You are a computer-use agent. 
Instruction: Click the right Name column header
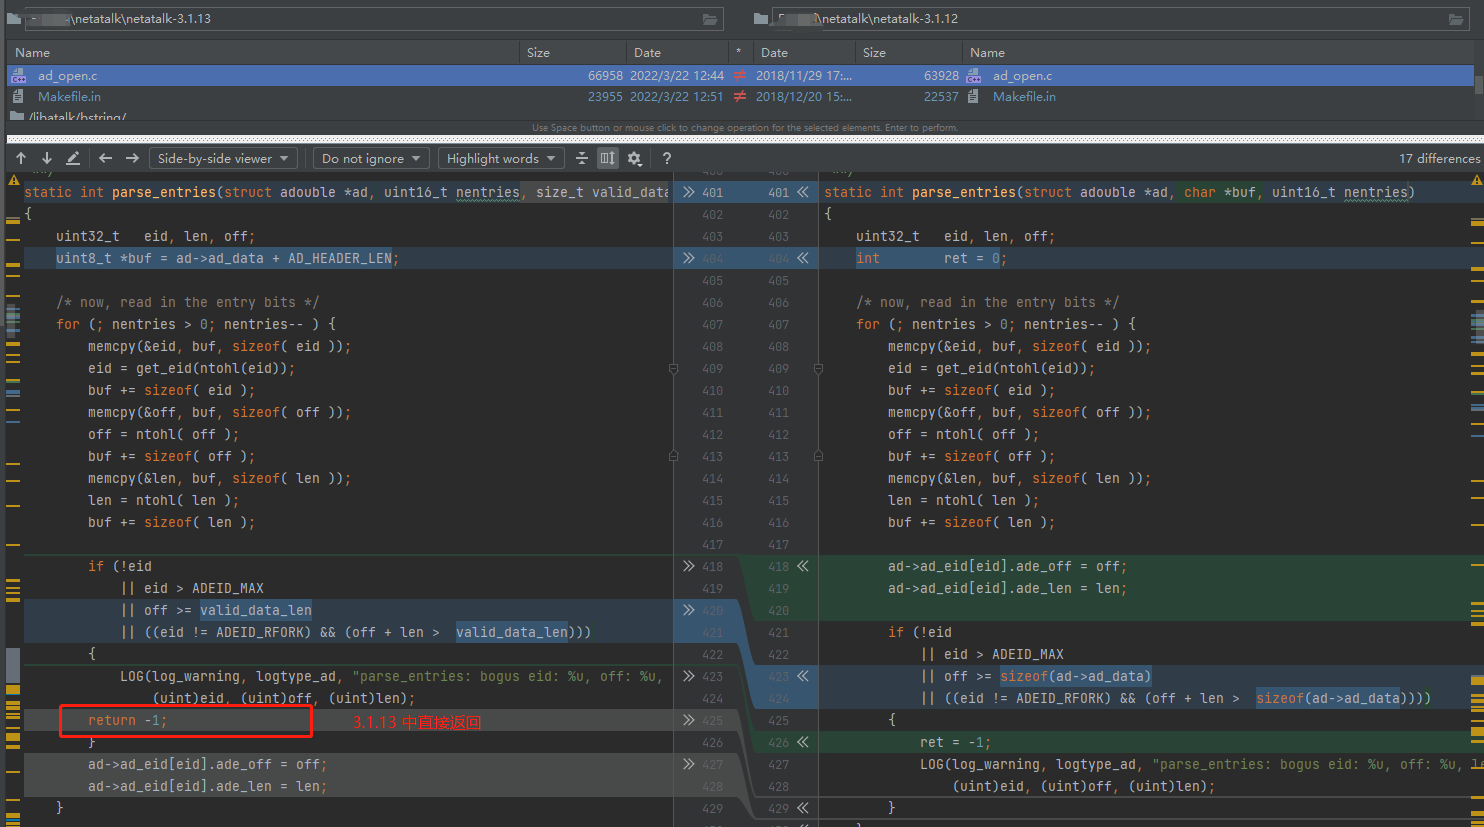[x=1218, y=53]
